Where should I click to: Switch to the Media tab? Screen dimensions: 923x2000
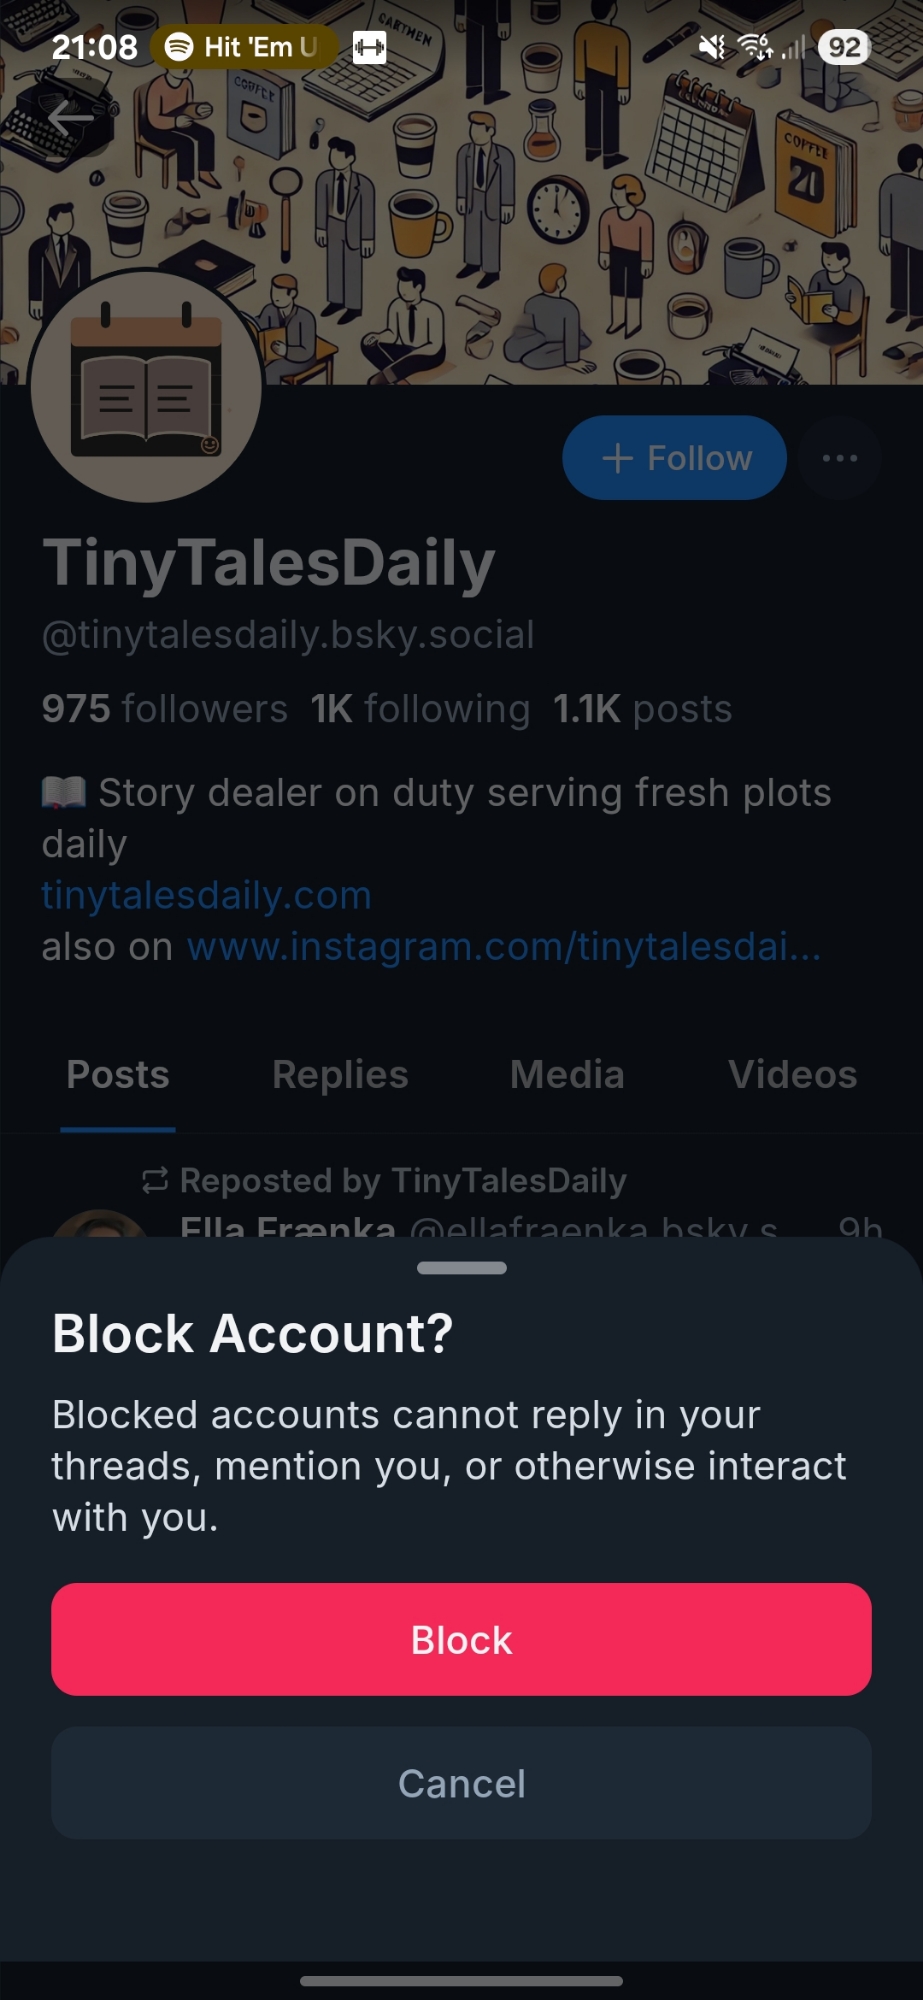coord(567,1075)
